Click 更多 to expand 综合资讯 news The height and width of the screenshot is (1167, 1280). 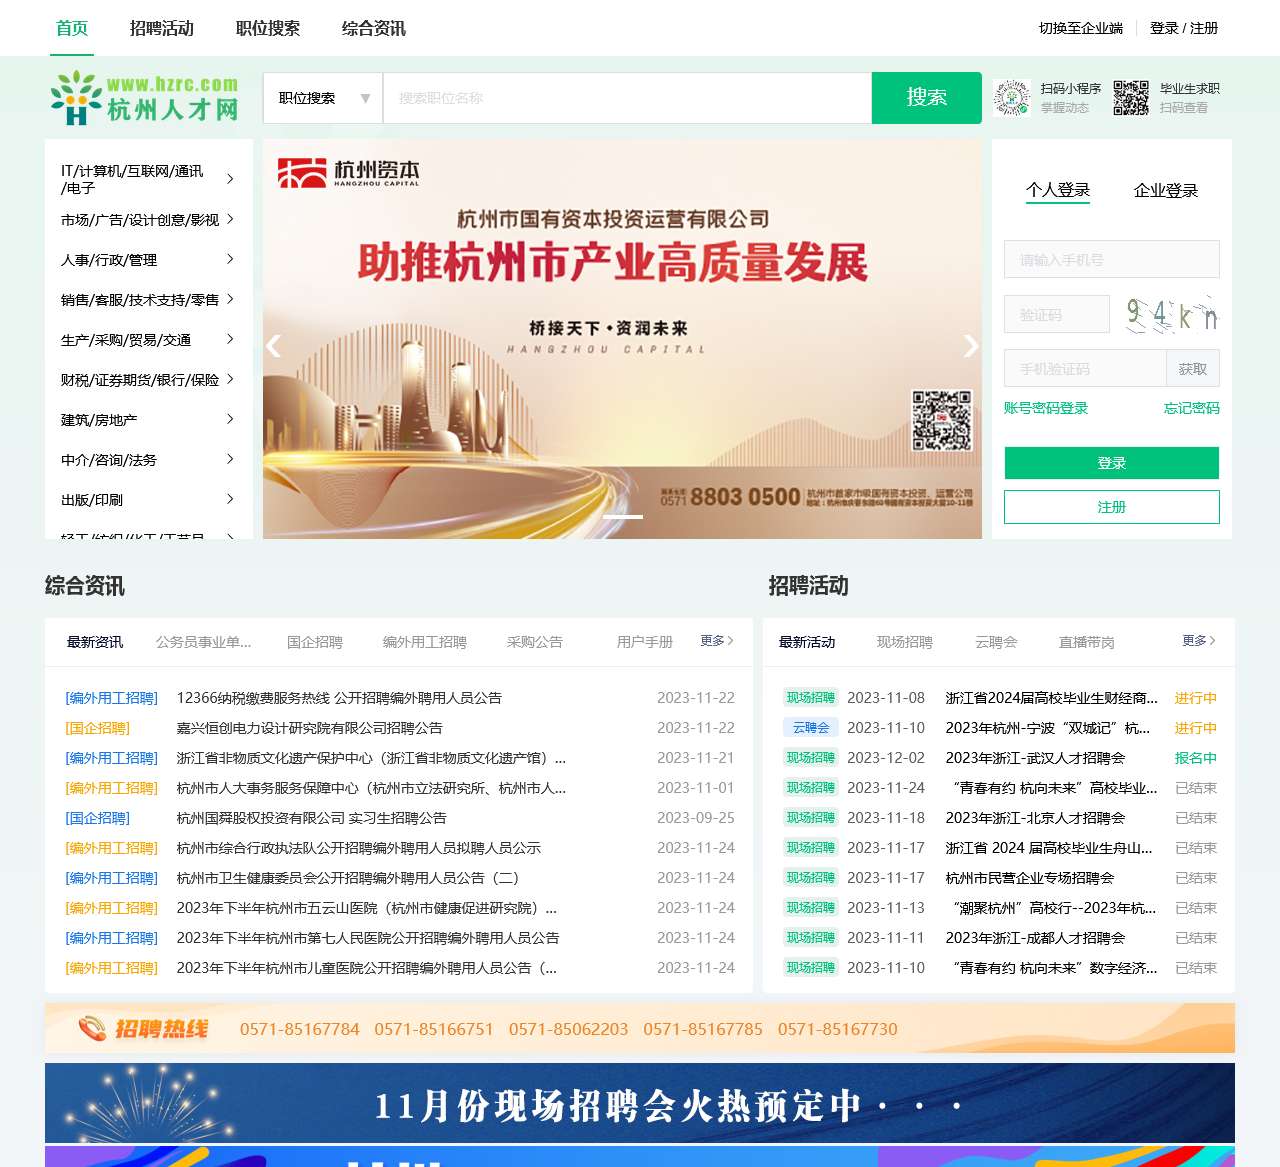pos(715,641)
